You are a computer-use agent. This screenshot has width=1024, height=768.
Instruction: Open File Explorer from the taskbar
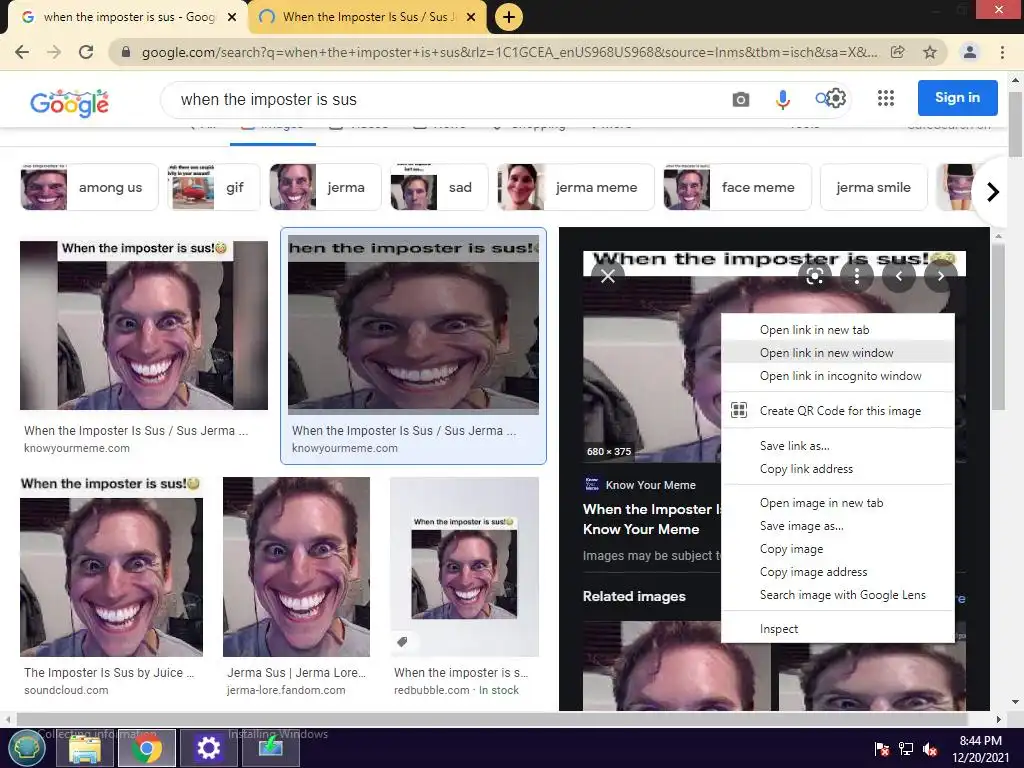click(86, 748)
